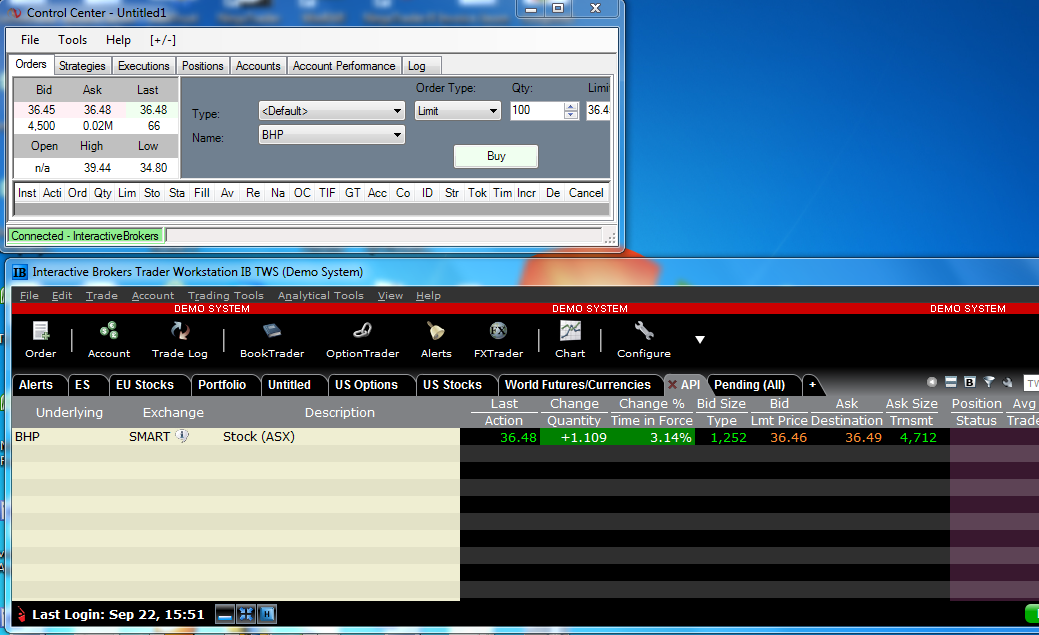Switch to the Strategies tab
The height and width of the screenshot is (635, 1039).
pos(82,66)
